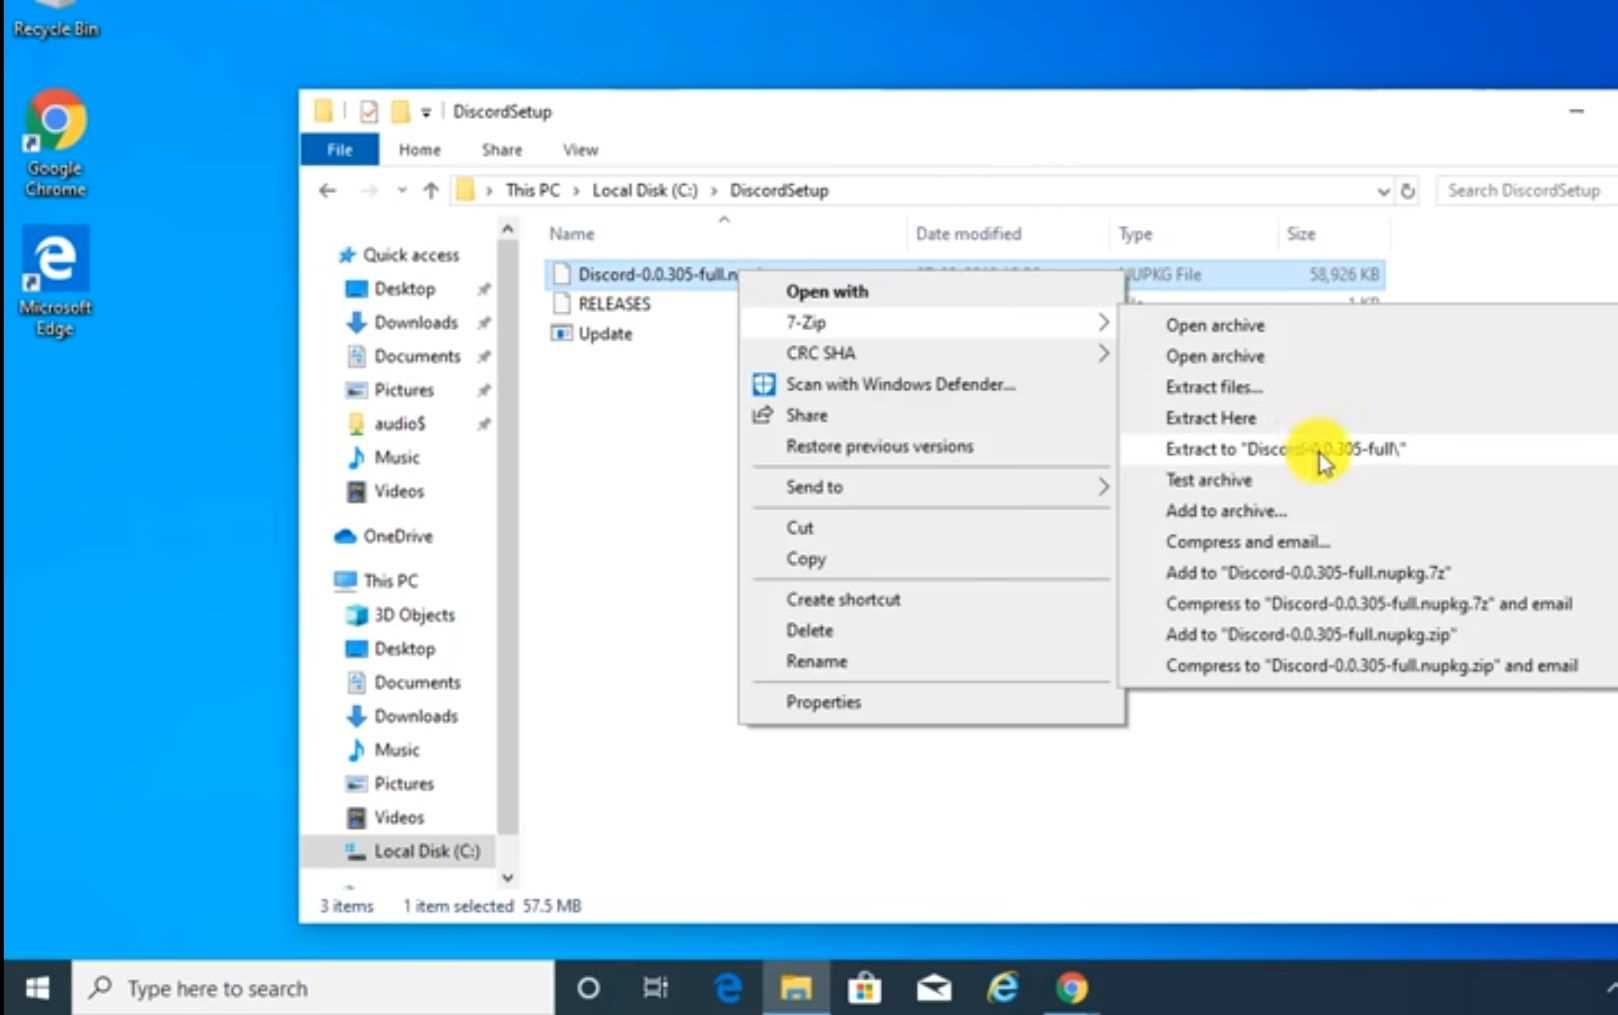Choose Open with in context menu
The image size is (1618, 1015).
(x=931, y=291)
